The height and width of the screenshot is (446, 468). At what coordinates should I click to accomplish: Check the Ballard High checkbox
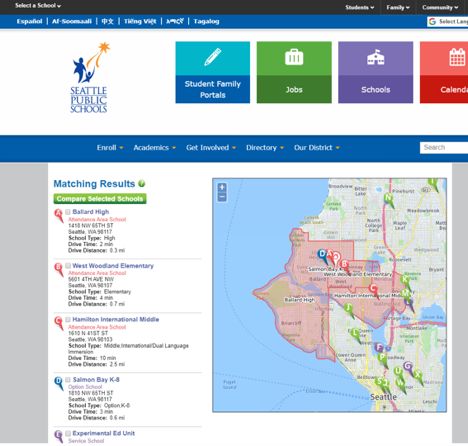coord(68,212)
